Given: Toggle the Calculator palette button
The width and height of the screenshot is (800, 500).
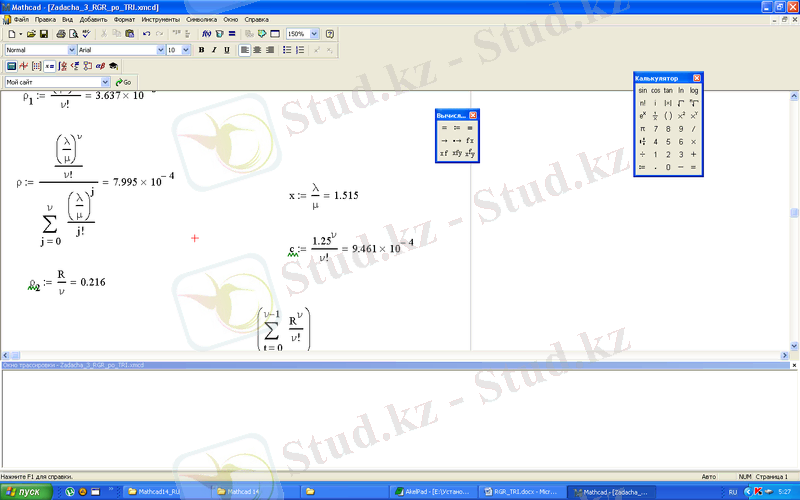Looking at the screenshot, I should pyautogui.click(x=11, y=66).
